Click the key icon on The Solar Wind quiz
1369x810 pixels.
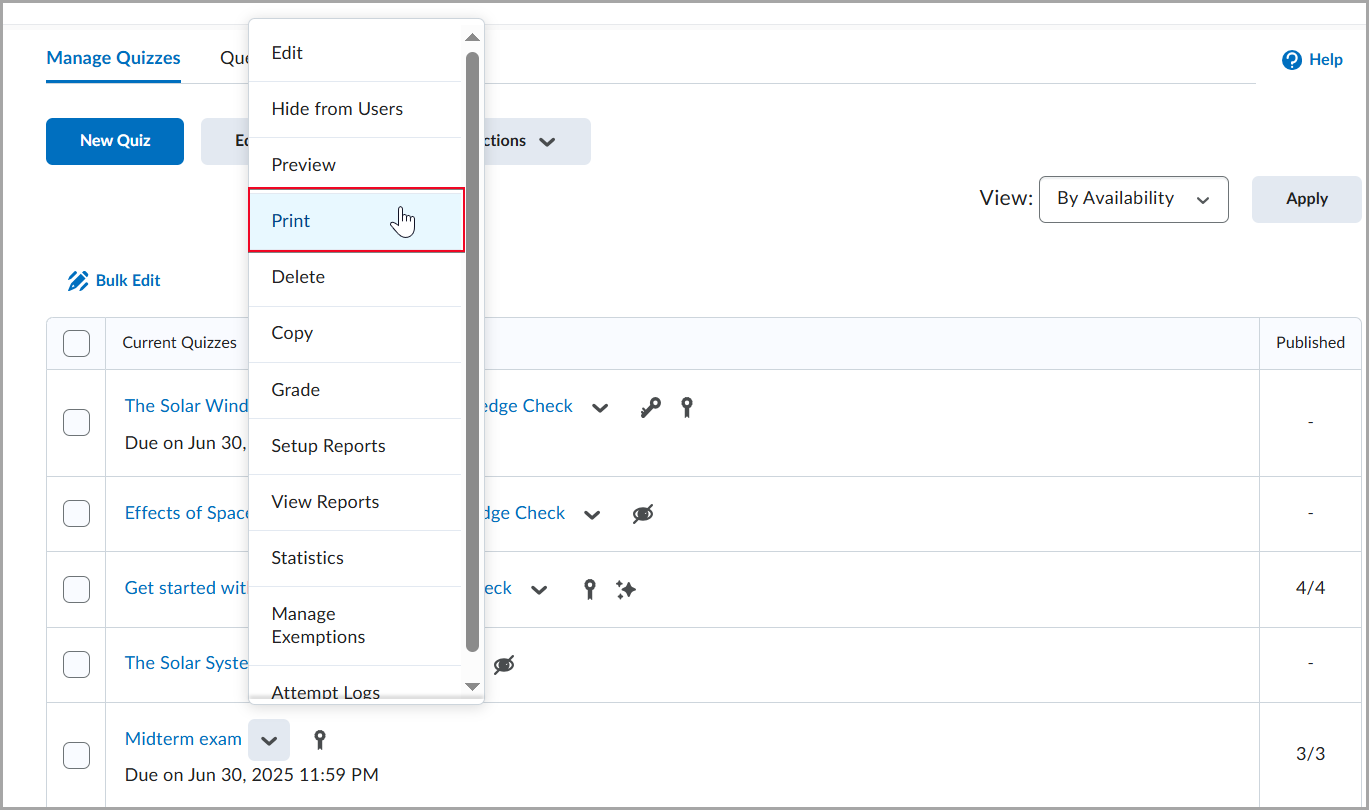[651, 407]
